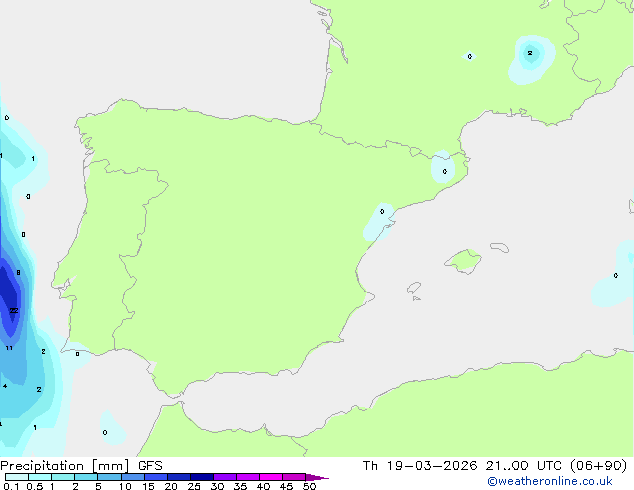Click the '22' precipitation value on the map
The image size is (634, 490).
pyautogui.click(x=14, y=310)
